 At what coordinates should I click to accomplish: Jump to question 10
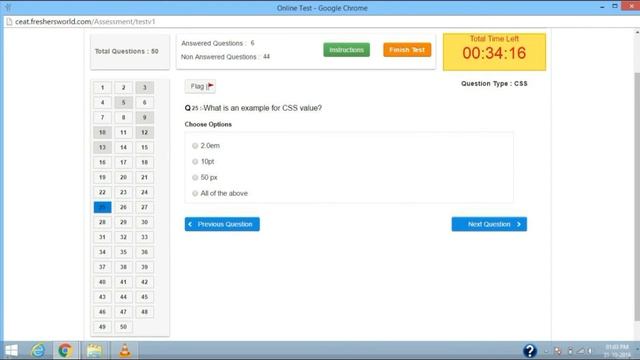102,132
